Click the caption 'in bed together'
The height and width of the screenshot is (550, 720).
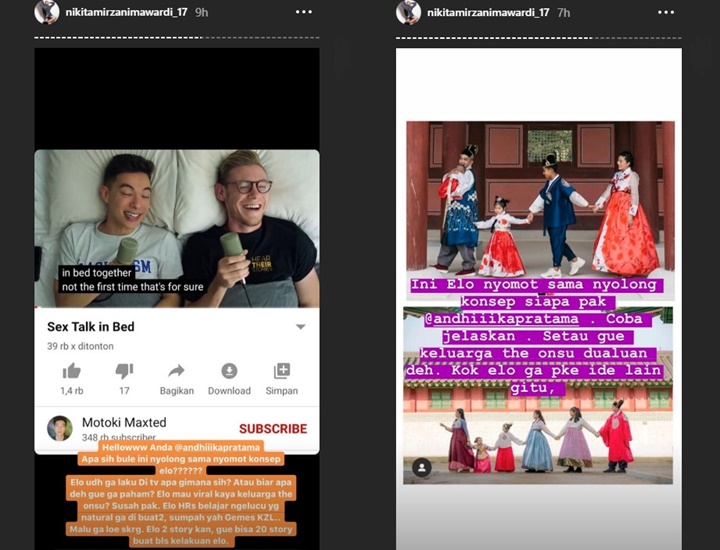pyautogui.click(x=97, y=273)
